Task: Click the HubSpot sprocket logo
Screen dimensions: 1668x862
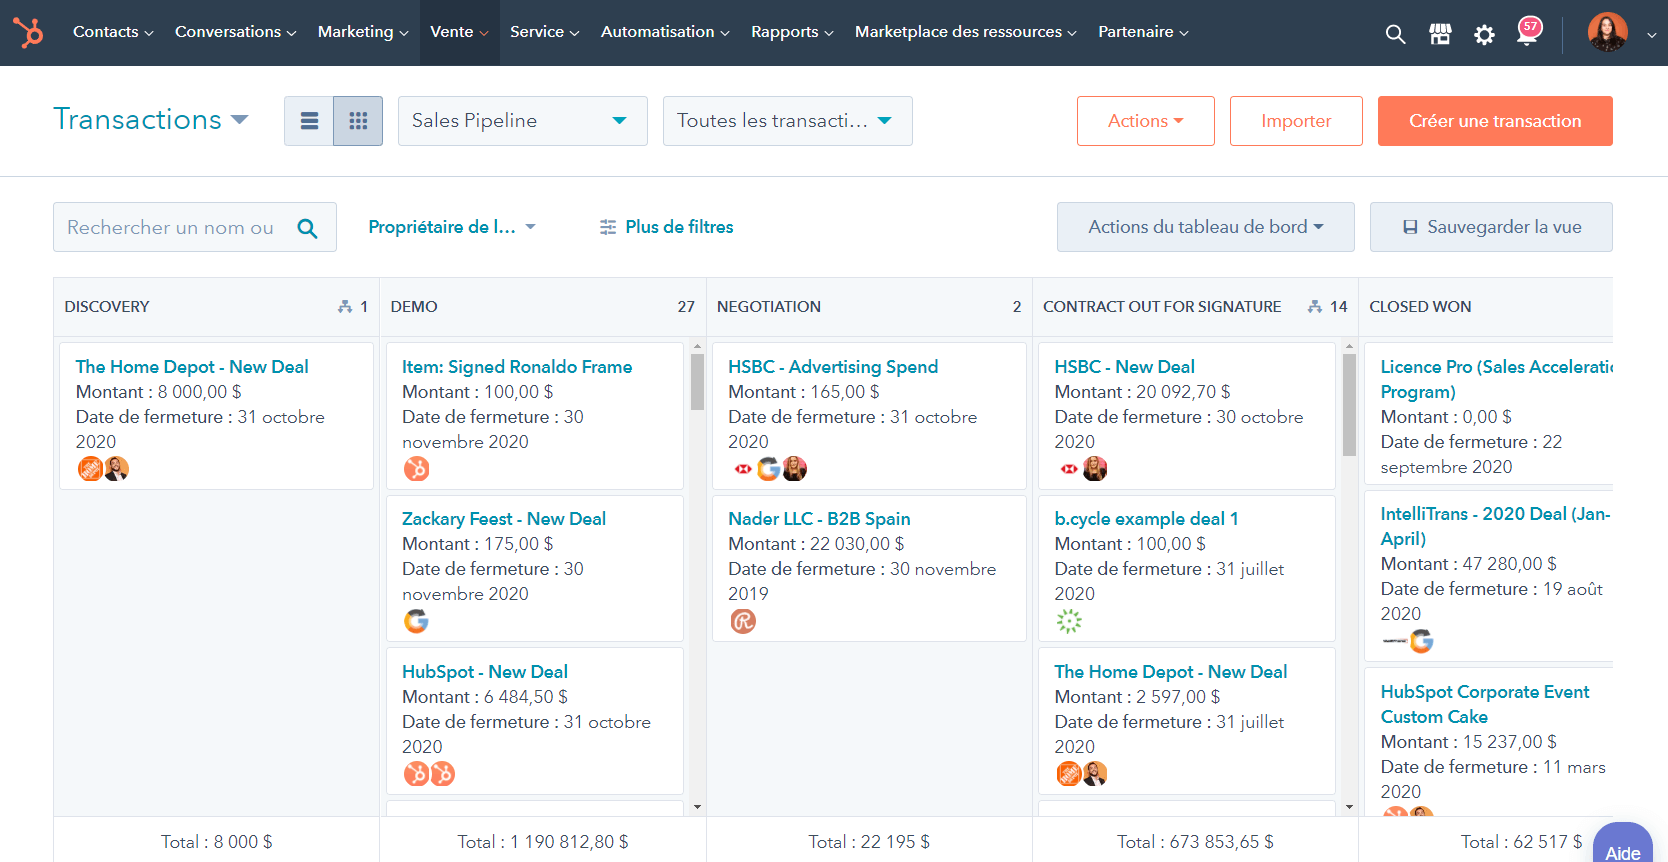Action: pyautogui.click(x=28, y=32)
